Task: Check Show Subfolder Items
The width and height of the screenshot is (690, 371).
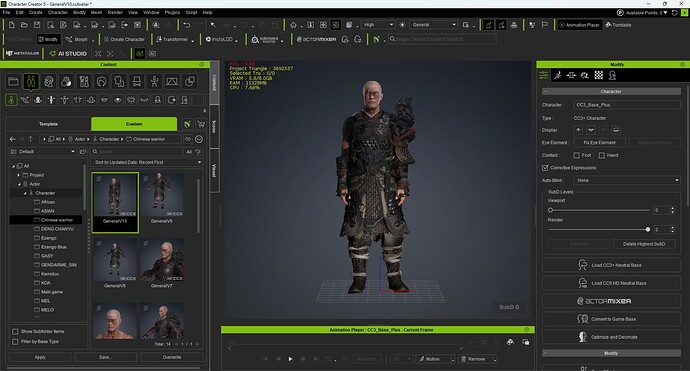Action: tap(15, 331)
